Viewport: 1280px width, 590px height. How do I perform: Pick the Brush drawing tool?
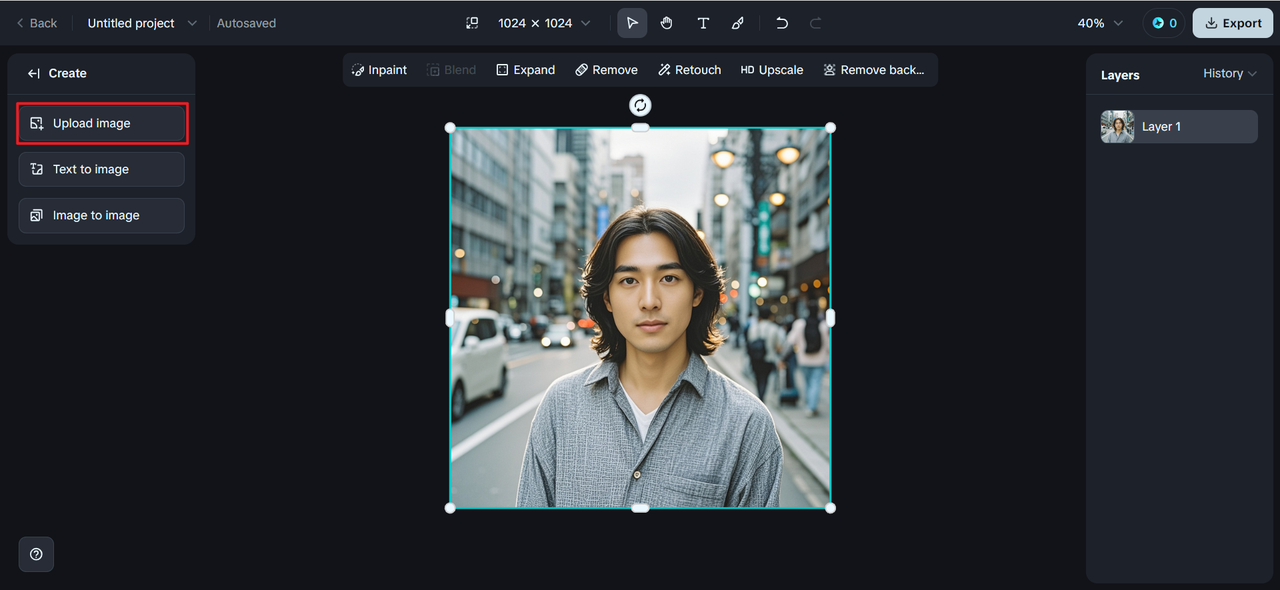click(738, 23)
